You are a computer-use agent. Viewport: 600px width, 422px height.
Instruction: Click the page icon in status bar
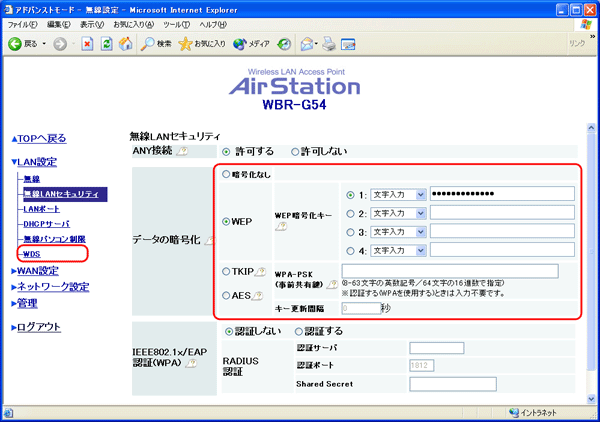coord(8,413)
